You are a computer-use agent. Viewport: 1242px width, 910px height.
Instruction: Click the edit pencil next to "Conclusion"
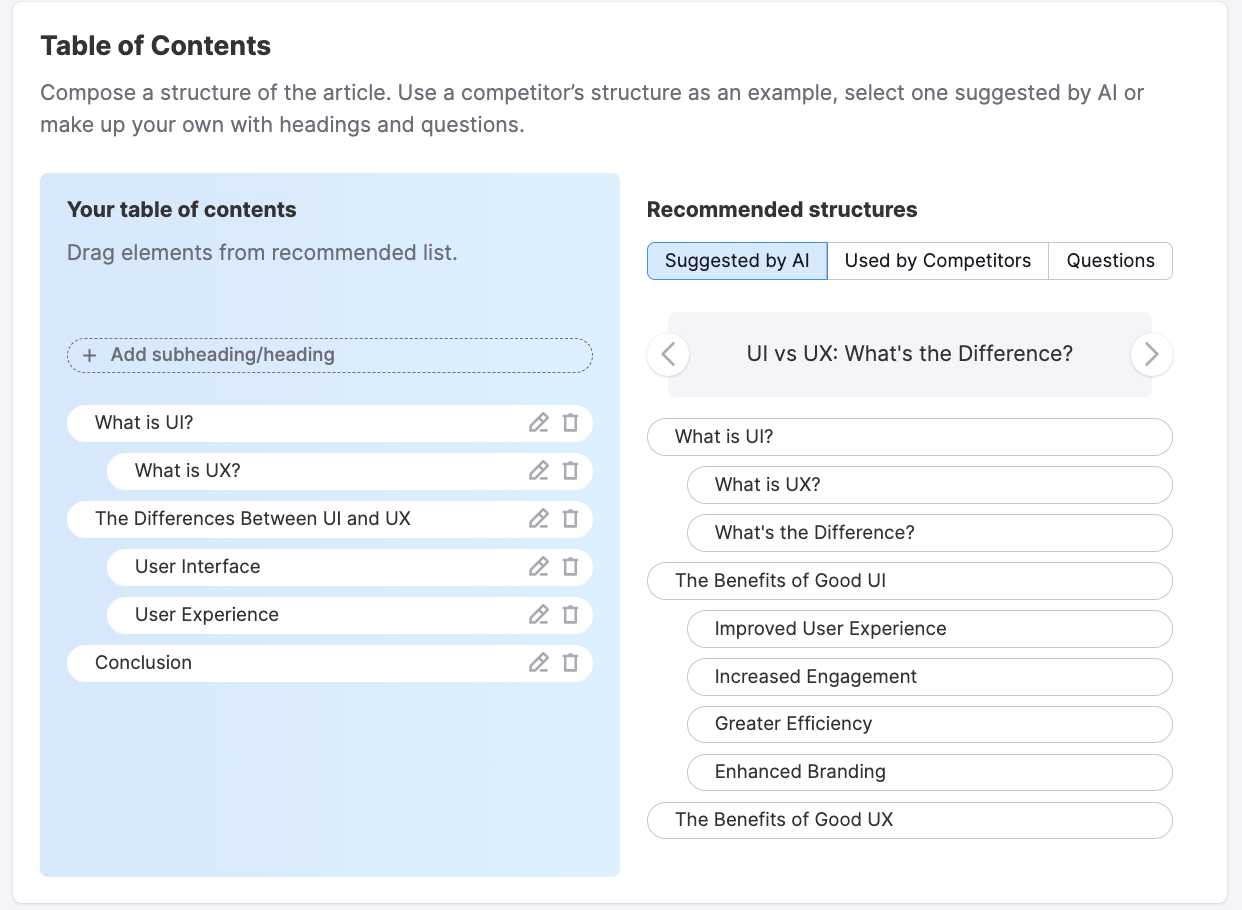tap(539, 662)
